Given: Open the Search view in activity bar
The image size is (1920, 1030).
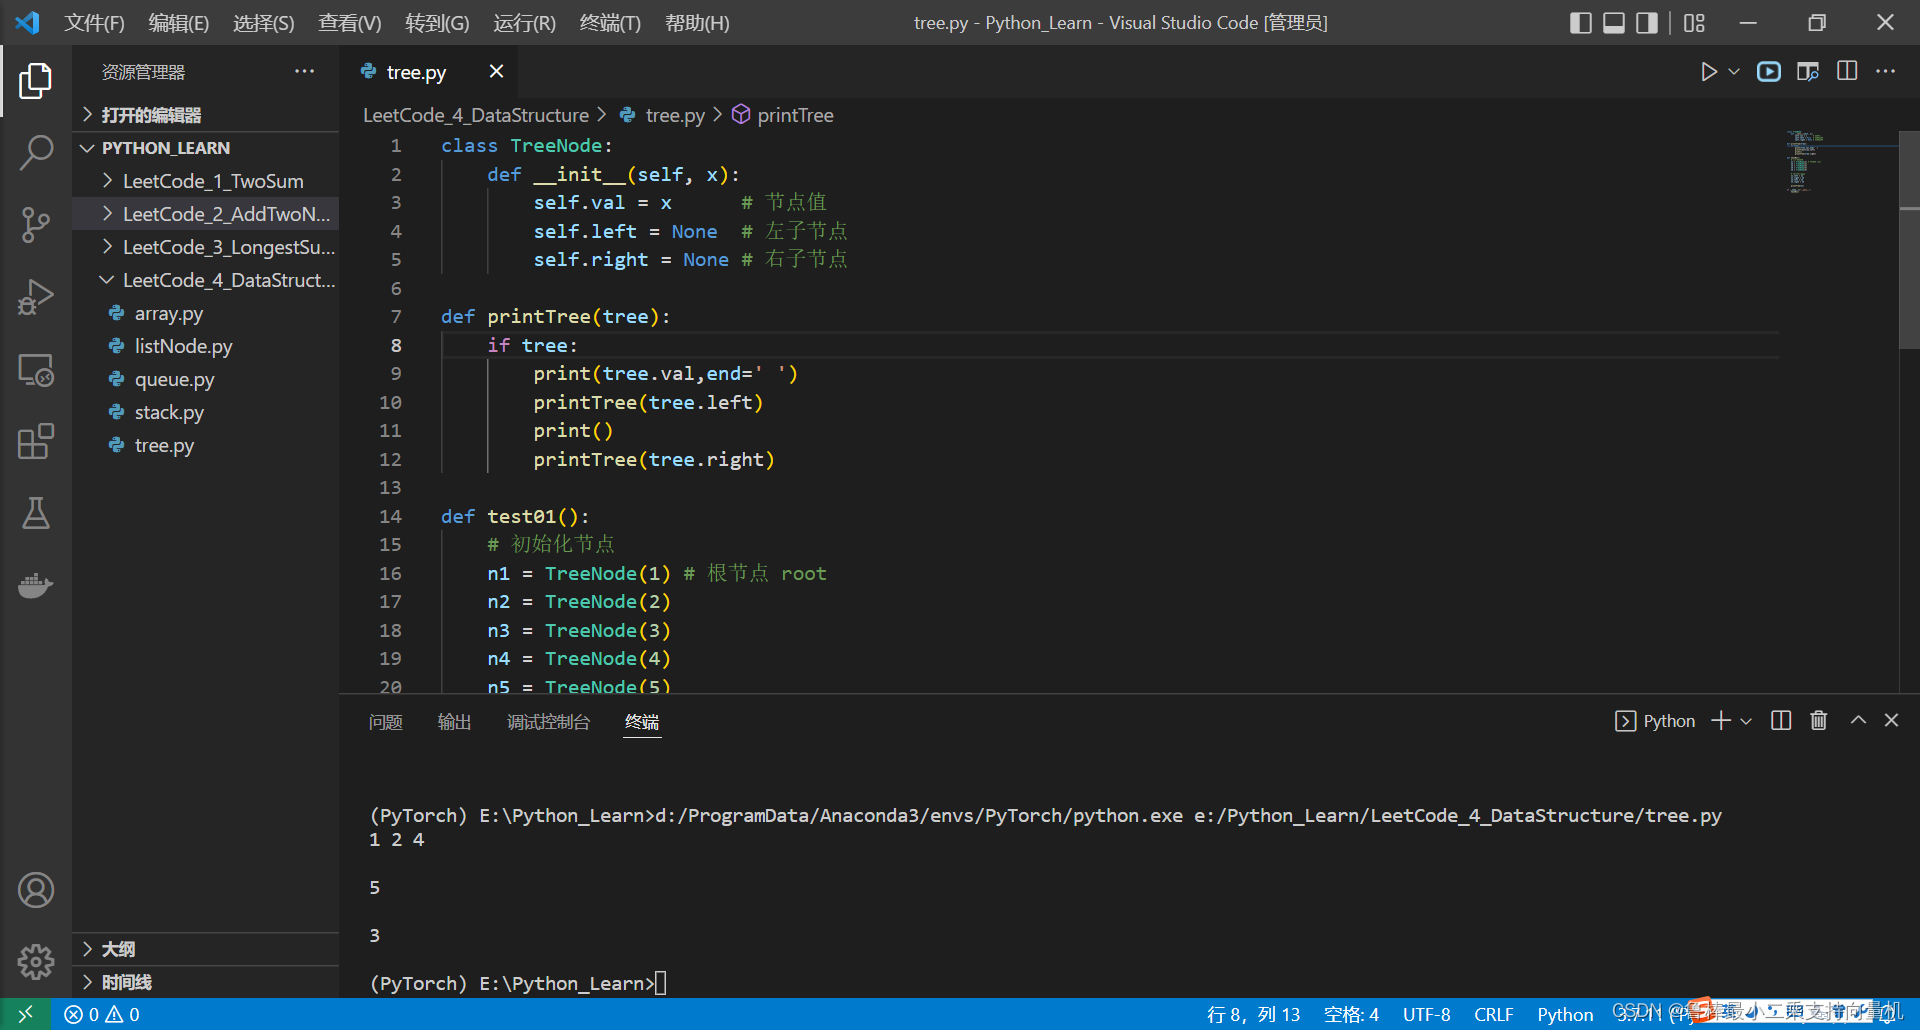Looking at the screenshot, I should [36, 153].
